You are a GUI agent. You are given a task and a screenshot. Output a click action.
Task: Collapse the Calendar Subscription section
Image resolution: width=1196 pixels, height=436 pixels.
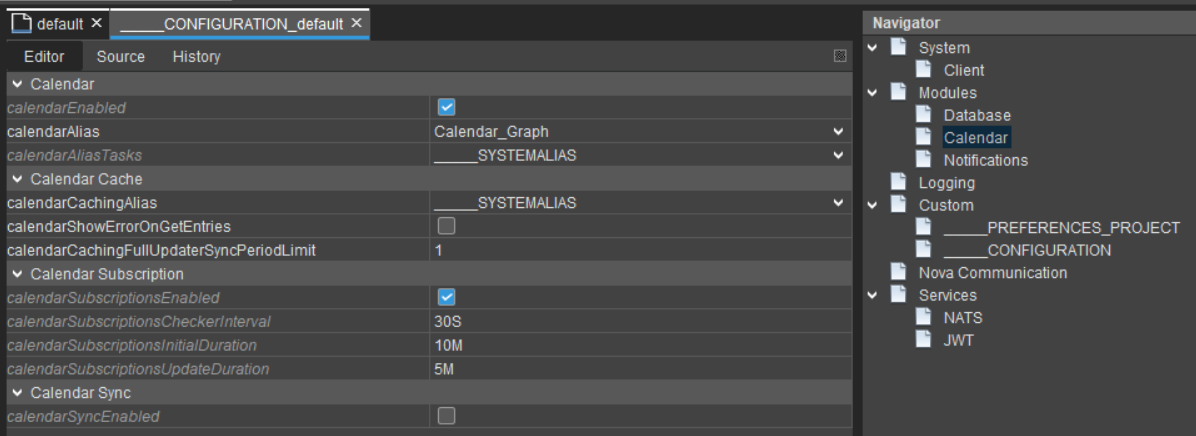(18, 274)
